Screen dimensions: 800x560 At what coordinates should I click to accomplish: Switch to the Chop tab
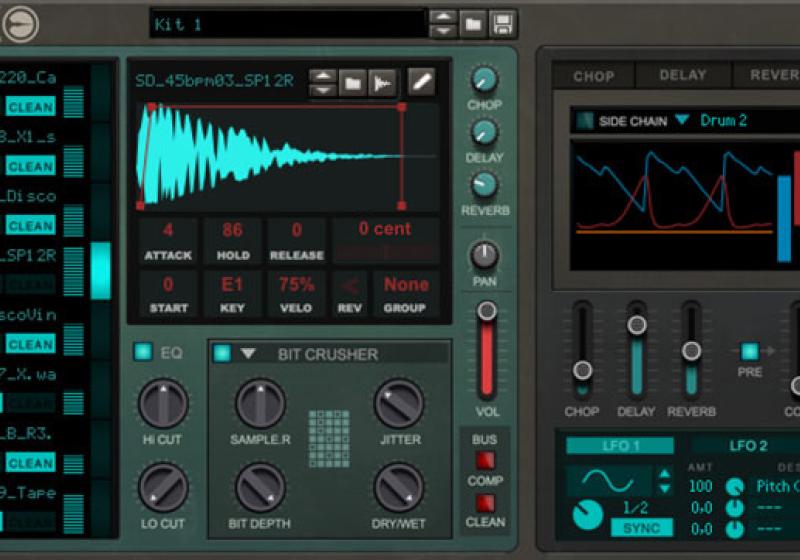coord(594,76)
